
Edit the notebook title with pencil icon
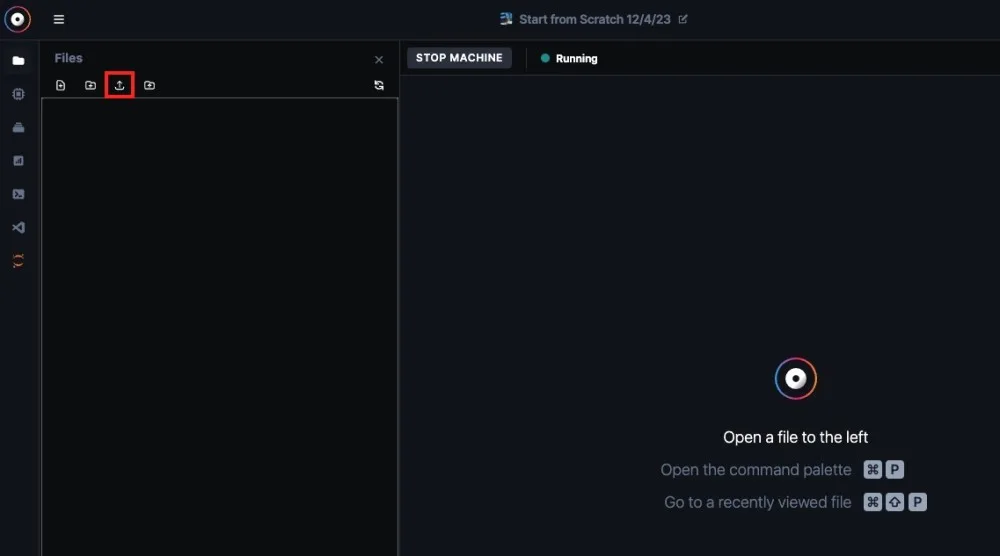coord(683,19)
